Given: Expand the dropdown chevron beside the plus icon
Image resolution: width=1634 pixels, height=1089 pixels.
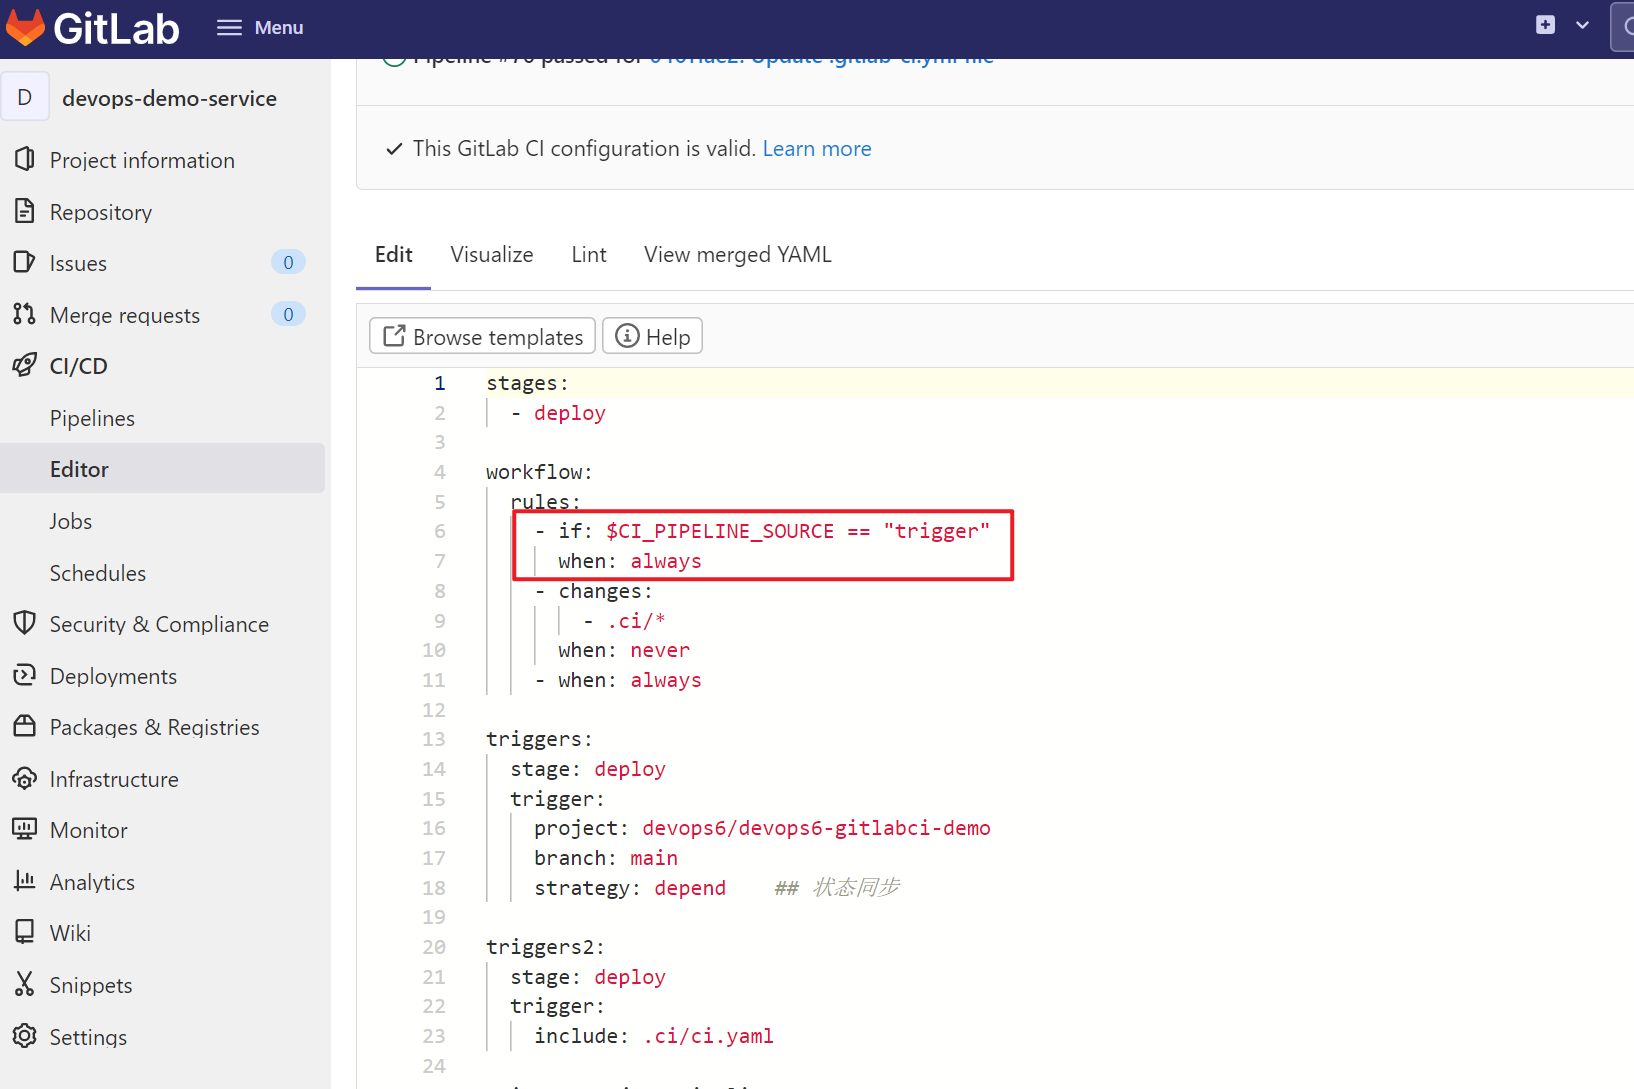Looking at the screenshot, I should coord(1582,25).
